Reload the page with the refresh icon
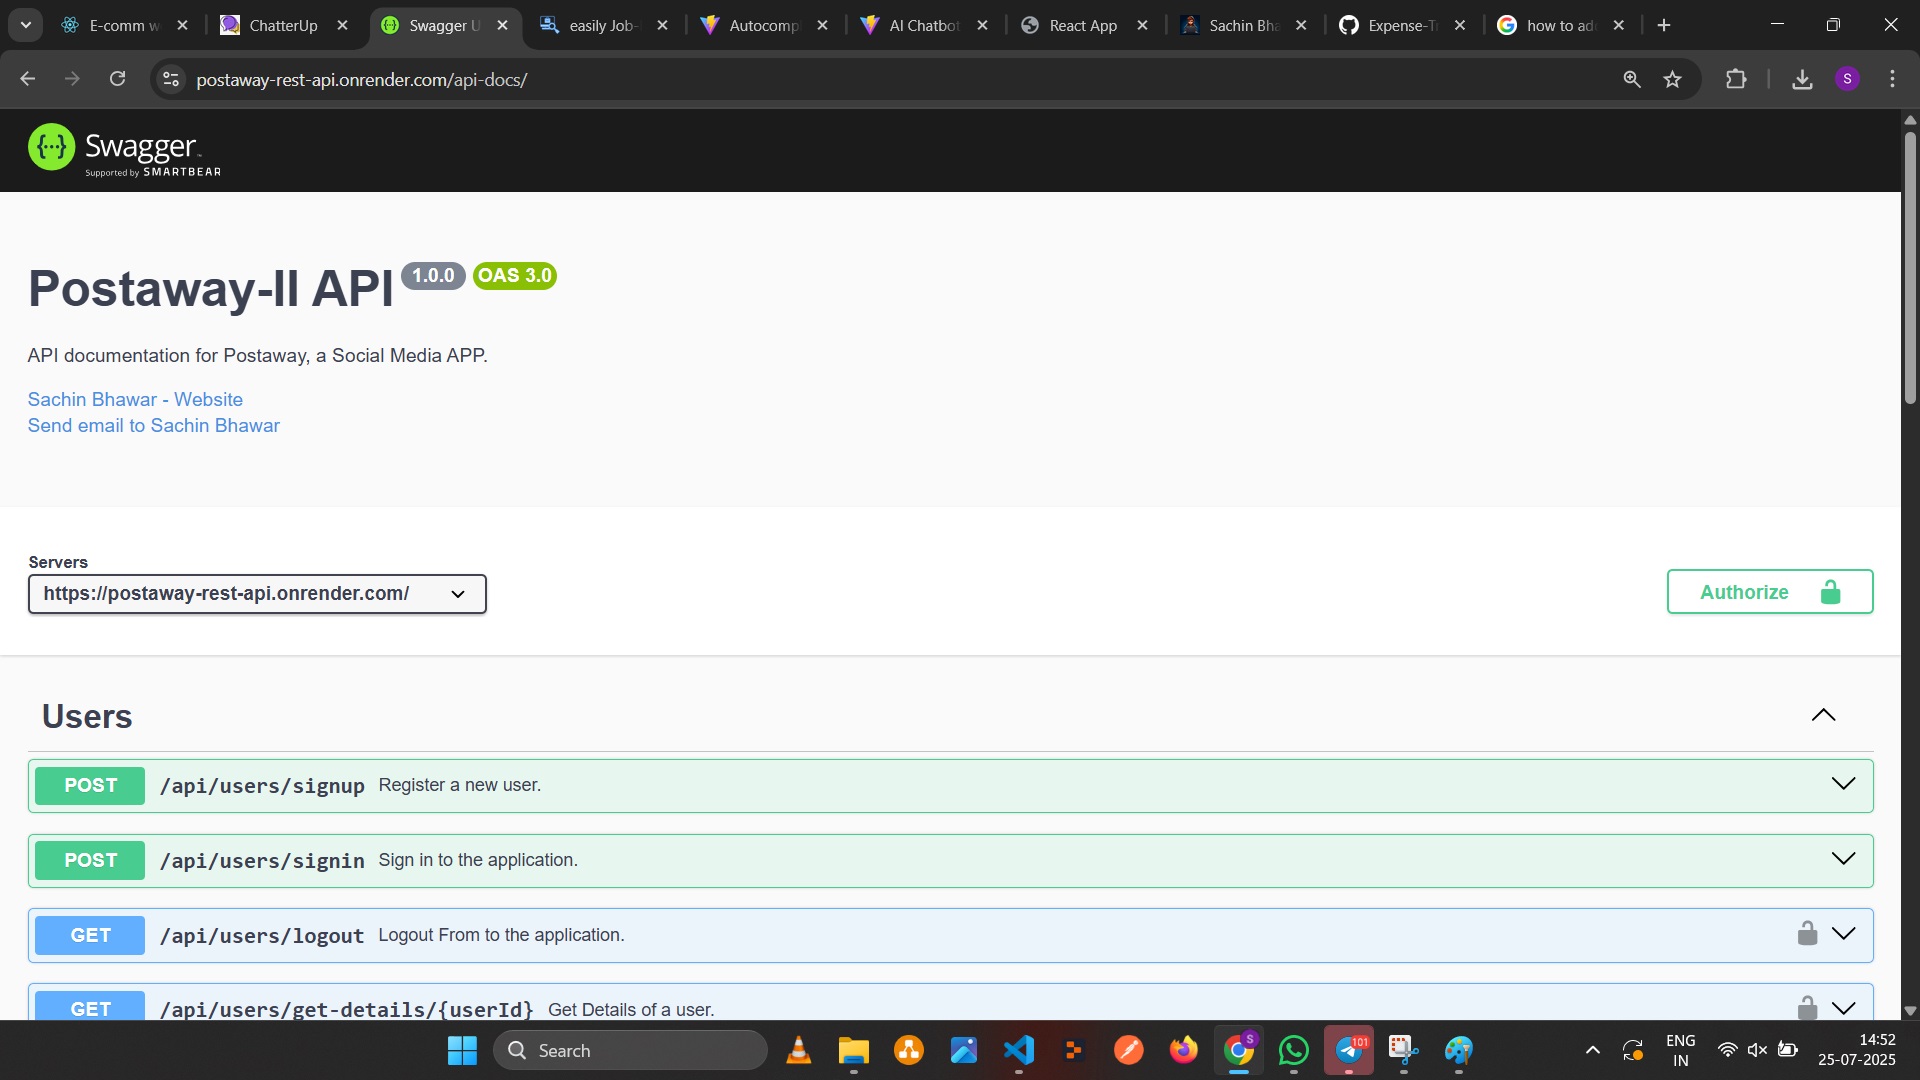 click(117, 79)
